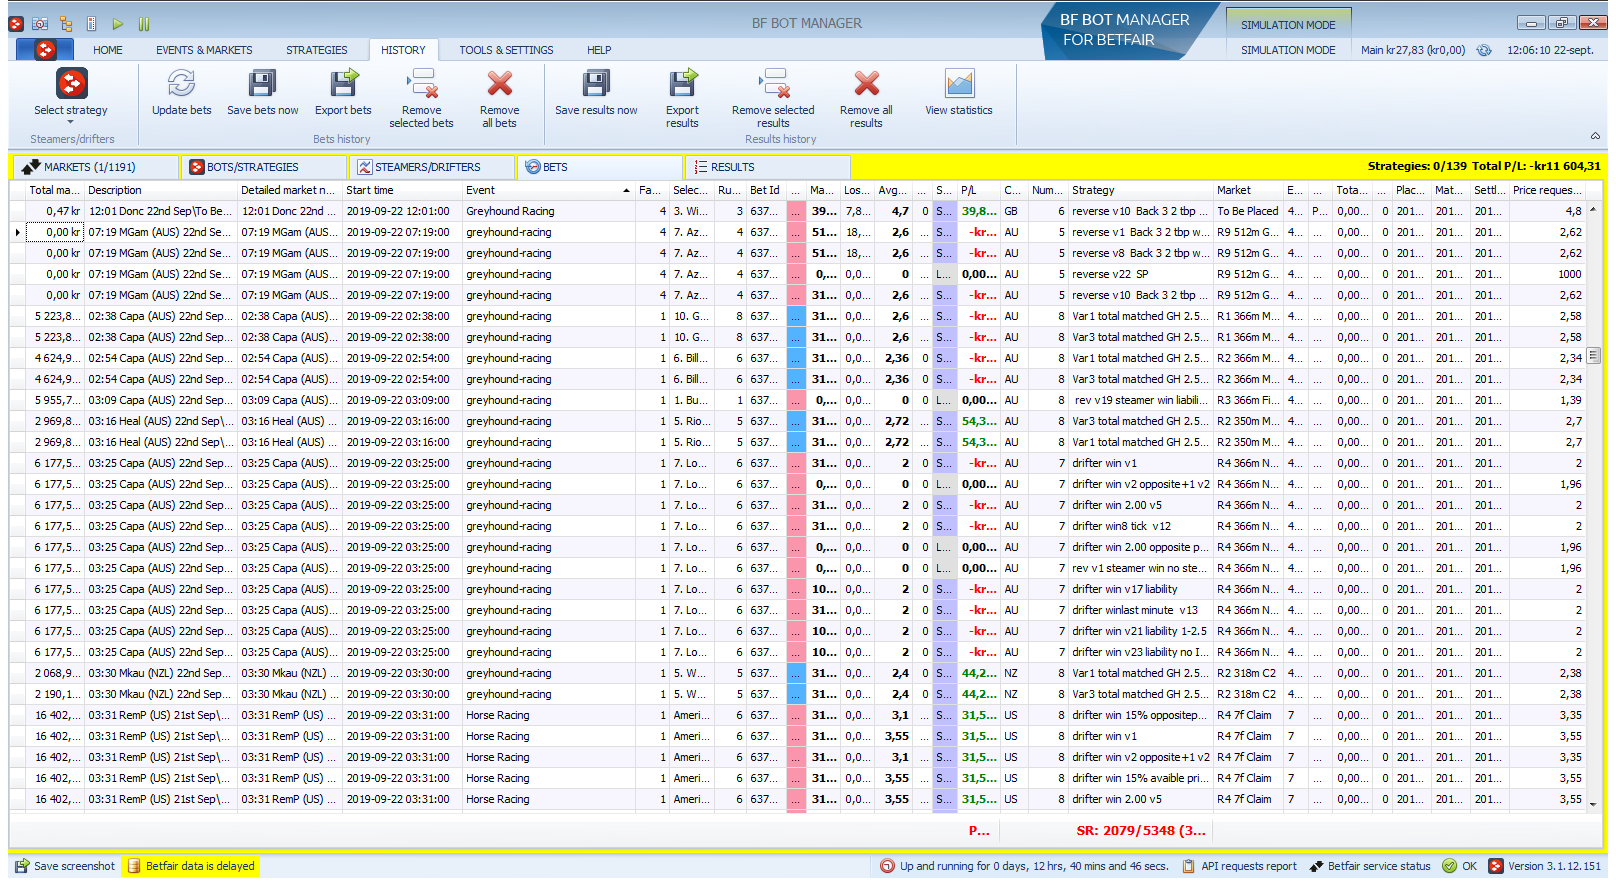Sort by Start time column header
The width and height of the screenshot is (1616, 886).
point(402,190)
